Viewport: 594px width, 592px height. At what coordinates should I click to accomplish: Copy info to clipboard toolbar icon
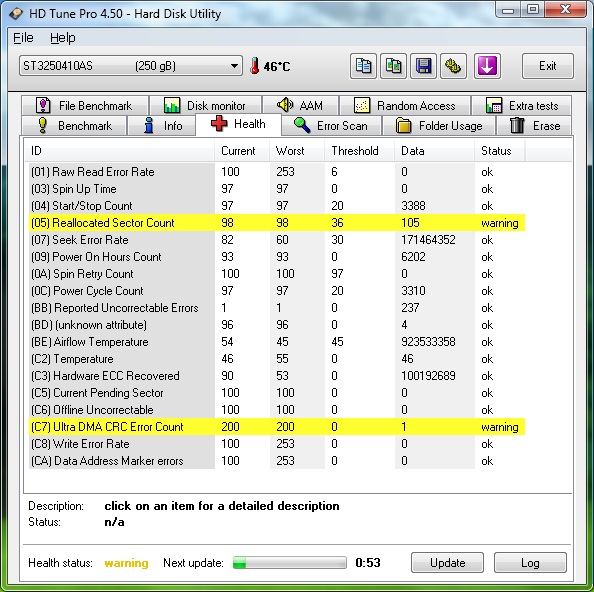363,66
